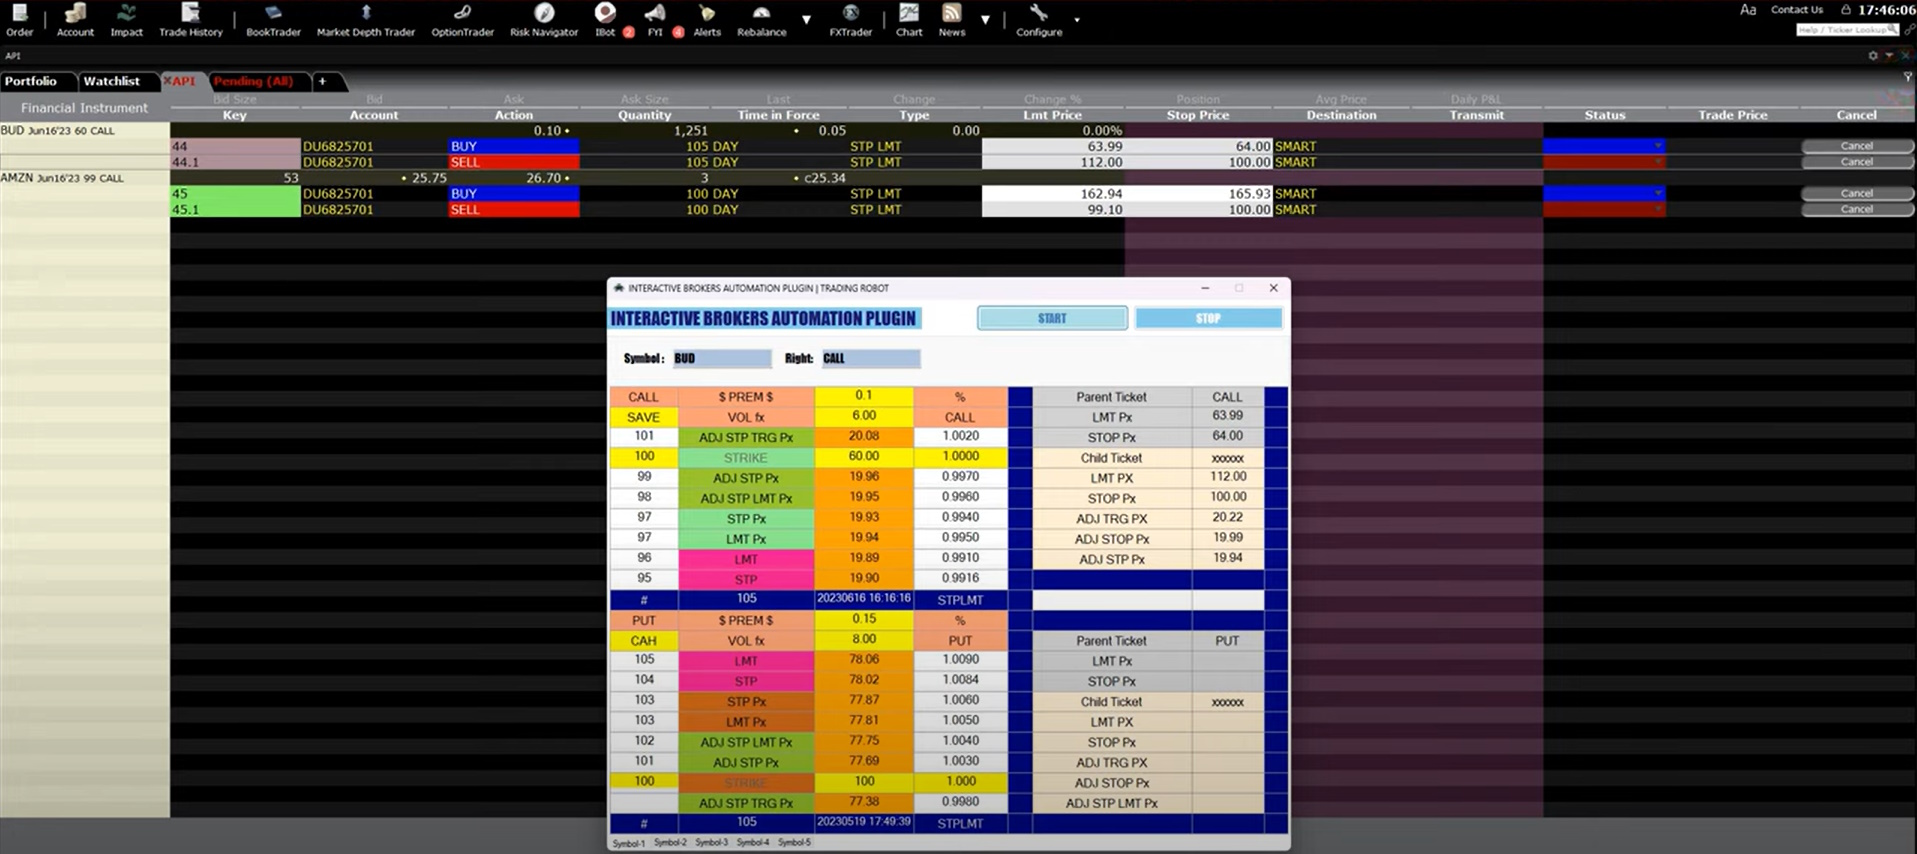Screen dimensions: 1917x854
Task: Click the link chain icon
Action: click(1909, 30)
